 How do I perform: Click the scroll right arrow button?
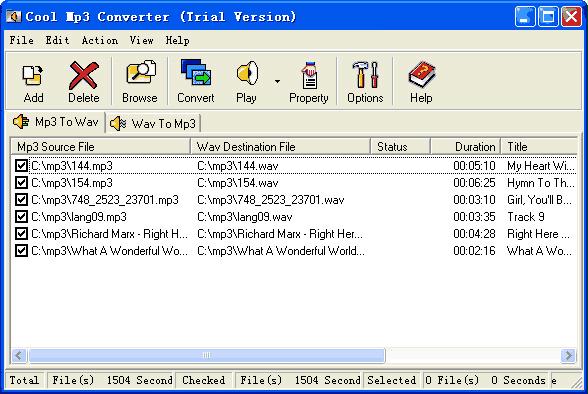[568, 355]
